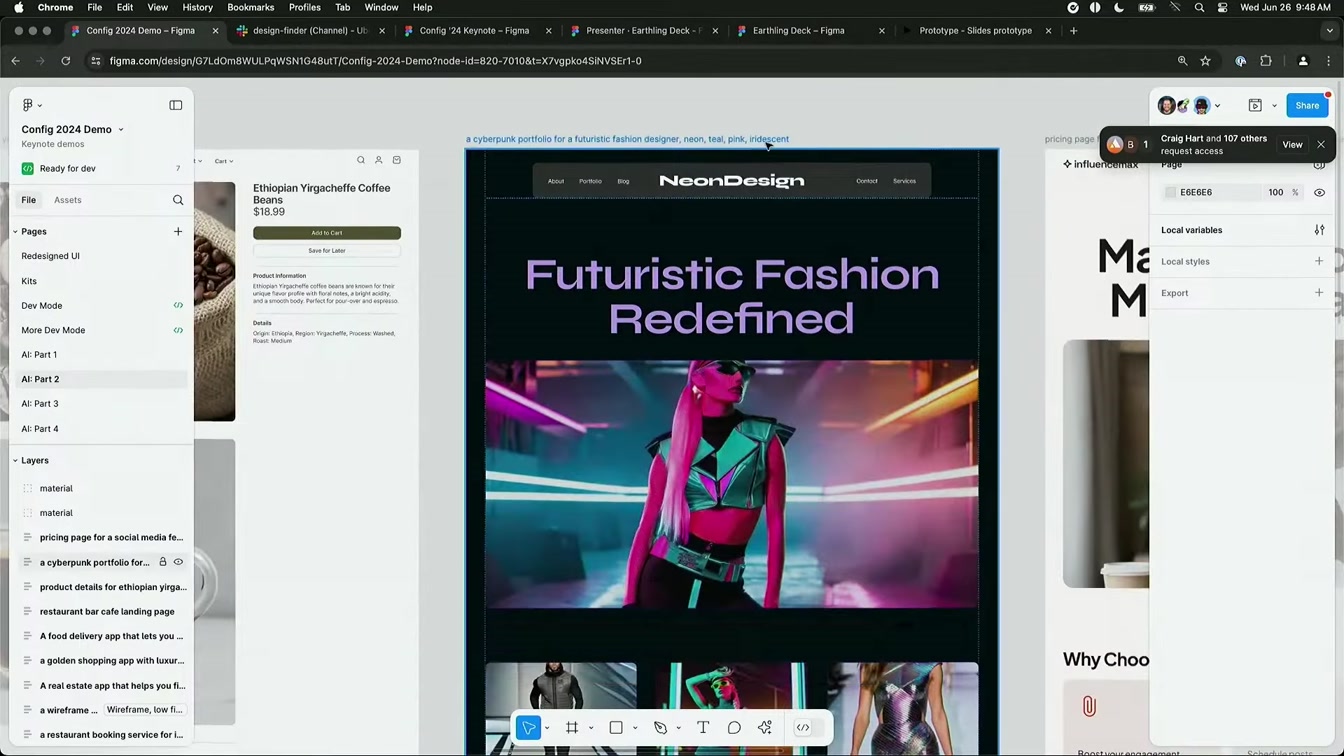
Task: Open the shape tools dropdown arrow
Action: pyautogui.click(x=635, y=729)
